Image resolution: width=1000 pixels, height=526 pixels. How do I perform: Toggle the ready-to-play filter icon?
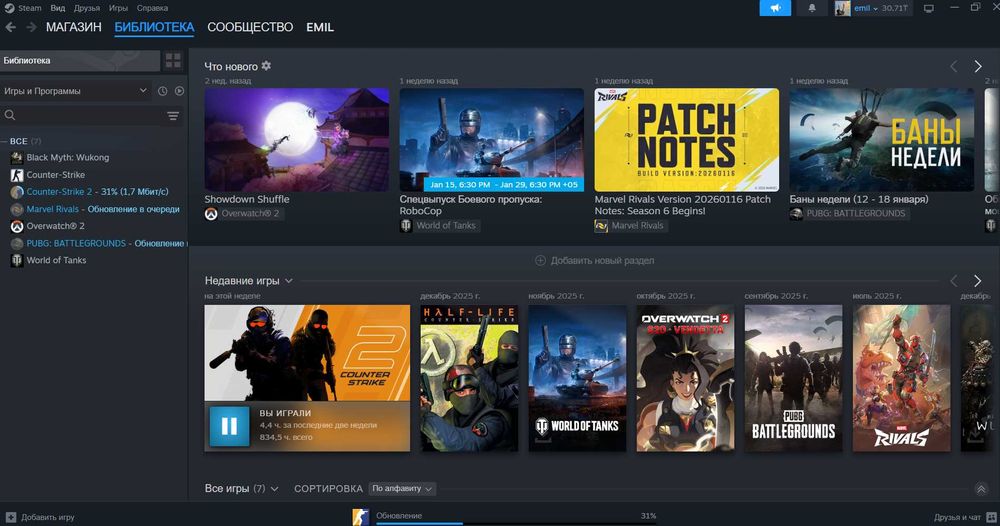pos(179,91)
